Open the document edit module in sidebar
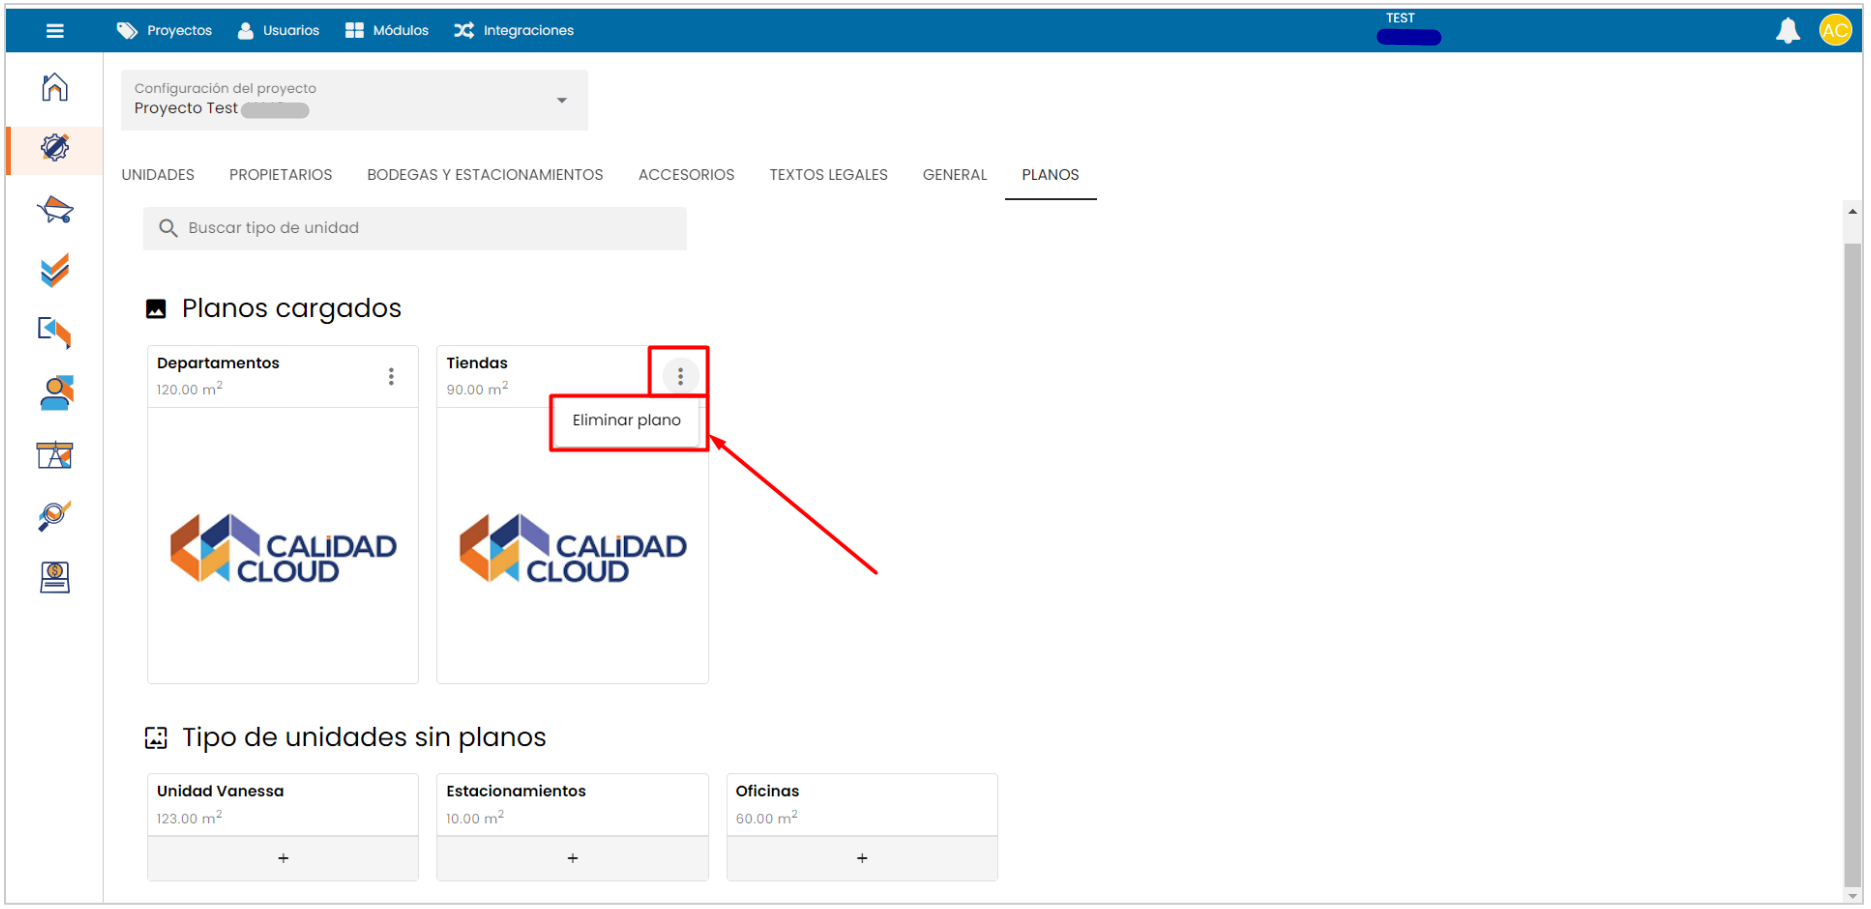Image resolution: width=1871 pixels, height=909 pixels. (x=55, y=332)
